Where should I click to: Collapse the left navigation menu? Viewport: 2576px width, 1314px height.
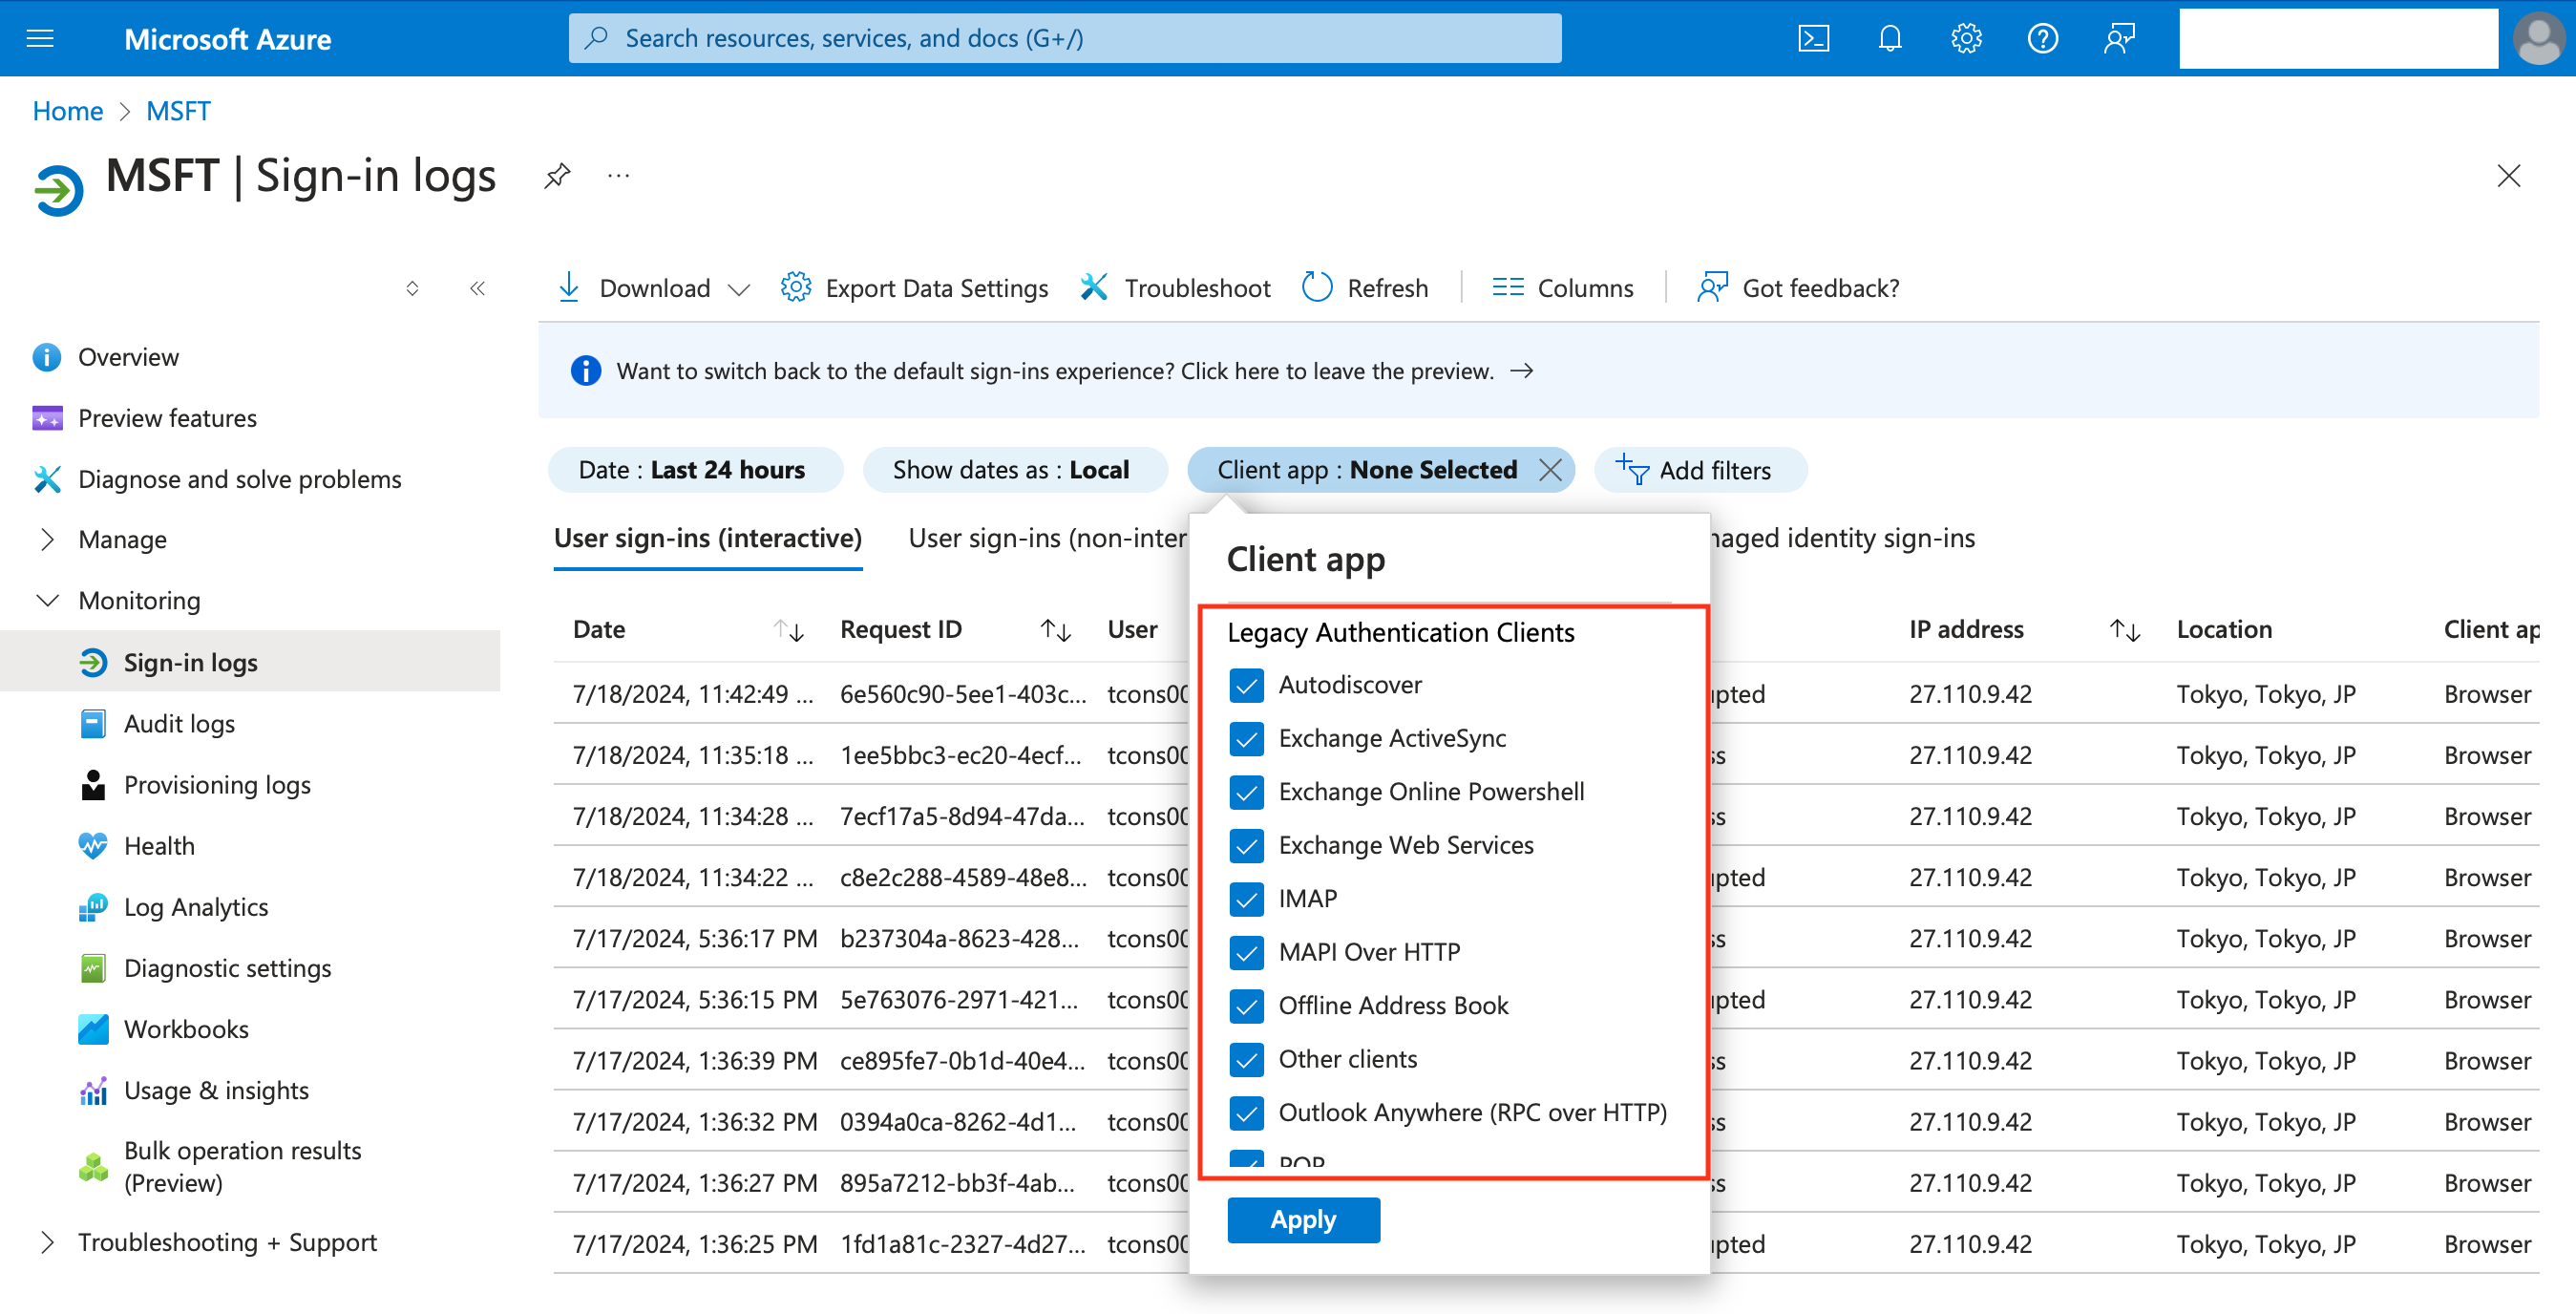click(478, 288)
